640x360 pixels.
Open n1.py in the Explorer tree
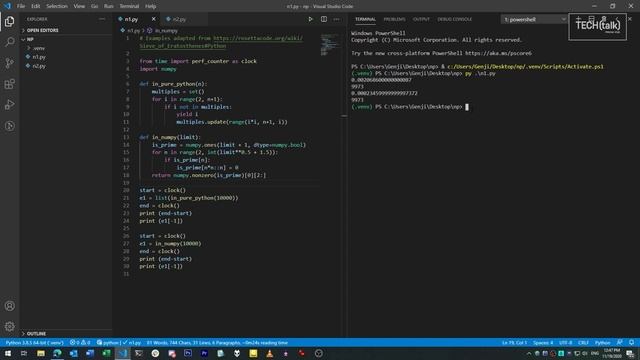coord(39,57)
